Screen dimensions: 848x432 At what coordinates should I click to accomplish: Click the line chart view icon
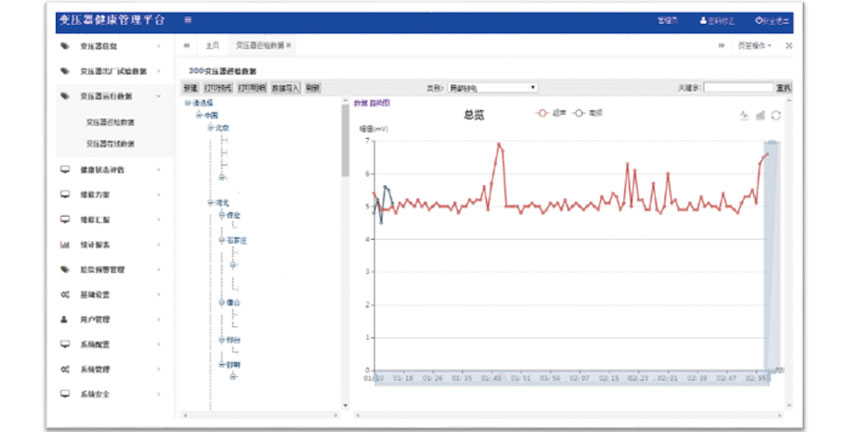click(x=743, y=115)
